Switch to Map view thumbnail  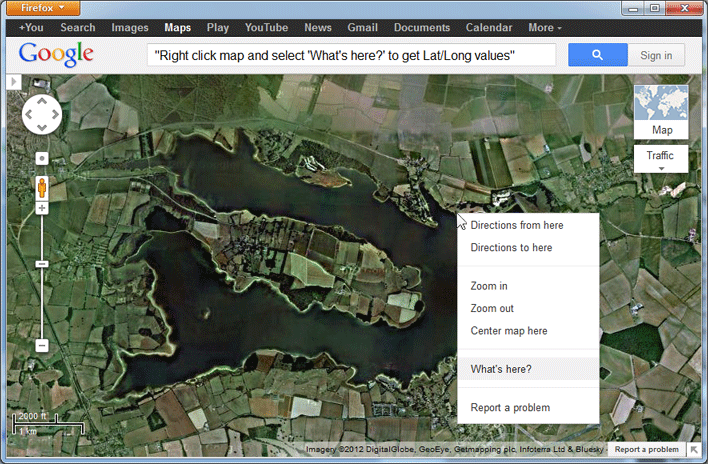[661, 111]
